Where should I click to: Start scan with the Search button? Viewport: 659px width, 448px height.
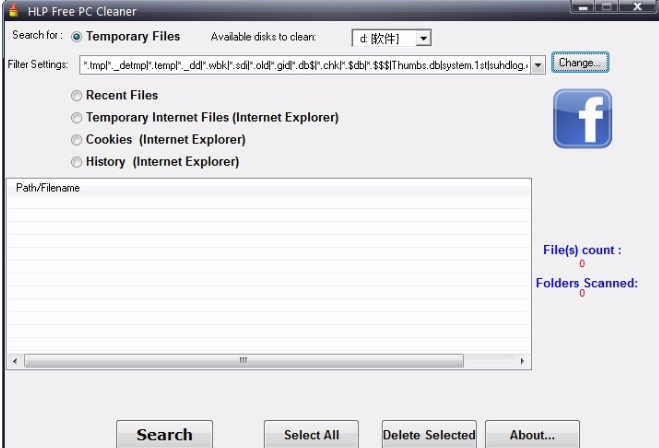[164, 434]
